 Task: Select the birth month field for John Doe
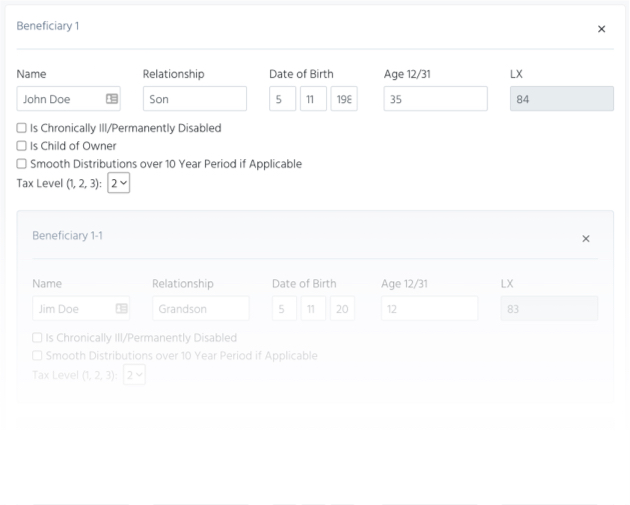pos(282,99)
